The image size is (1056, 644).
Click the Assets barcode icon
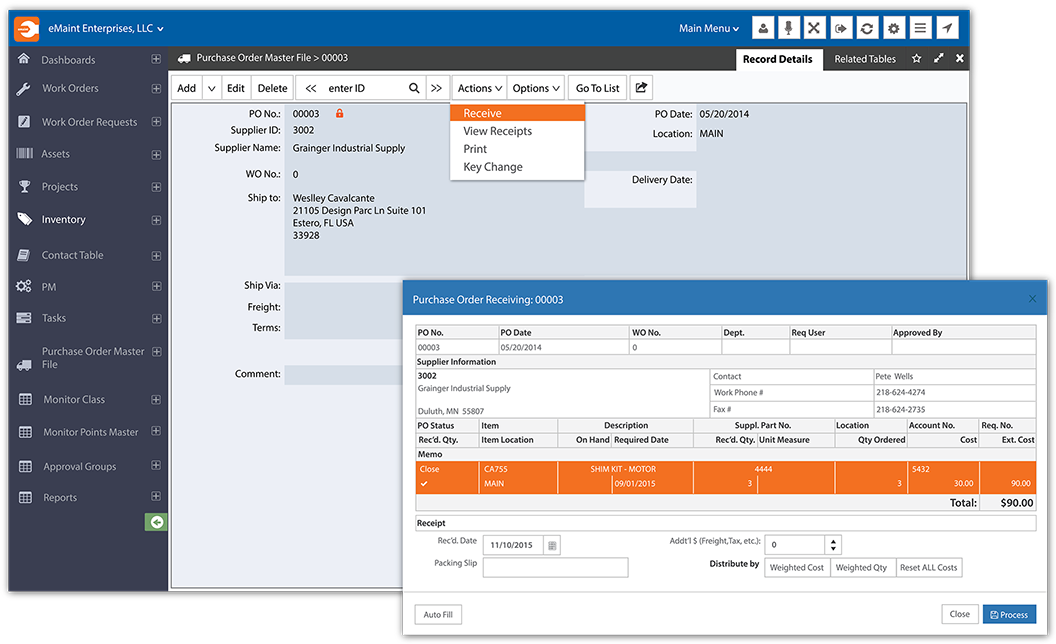[24, 154]
